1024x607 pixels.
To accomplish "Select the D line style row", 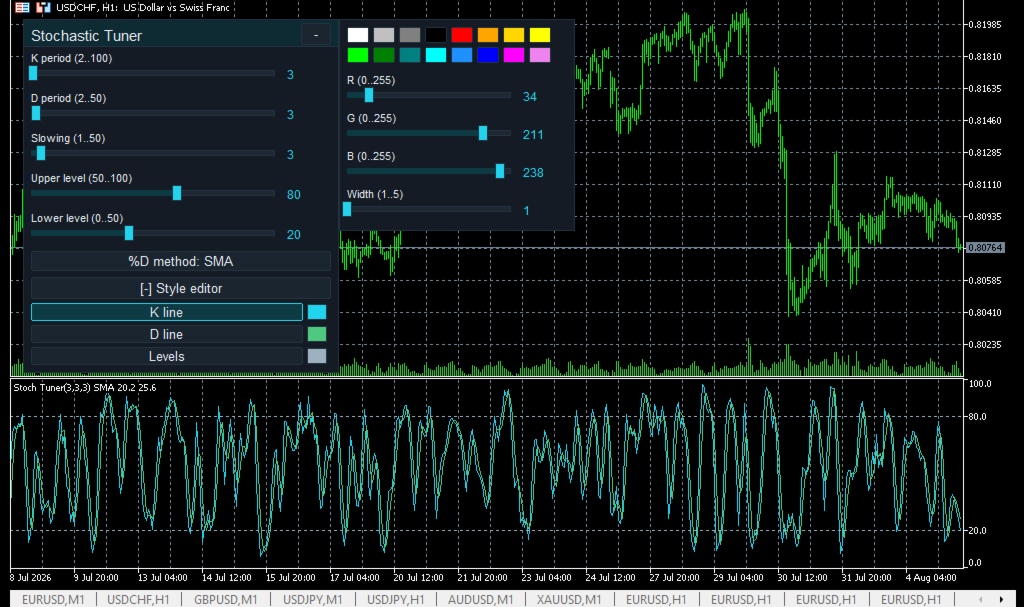I will pos(167,335).
